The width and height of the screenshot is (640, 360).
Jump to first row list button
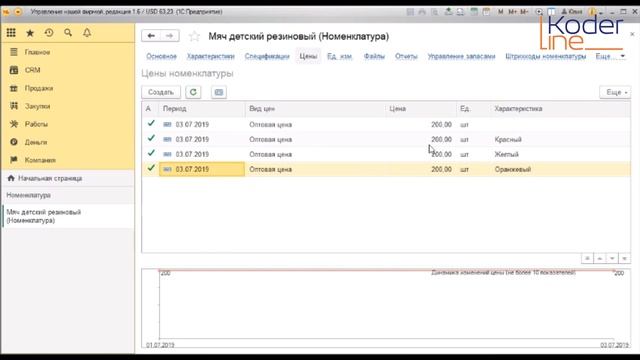[x=587, y=258]
